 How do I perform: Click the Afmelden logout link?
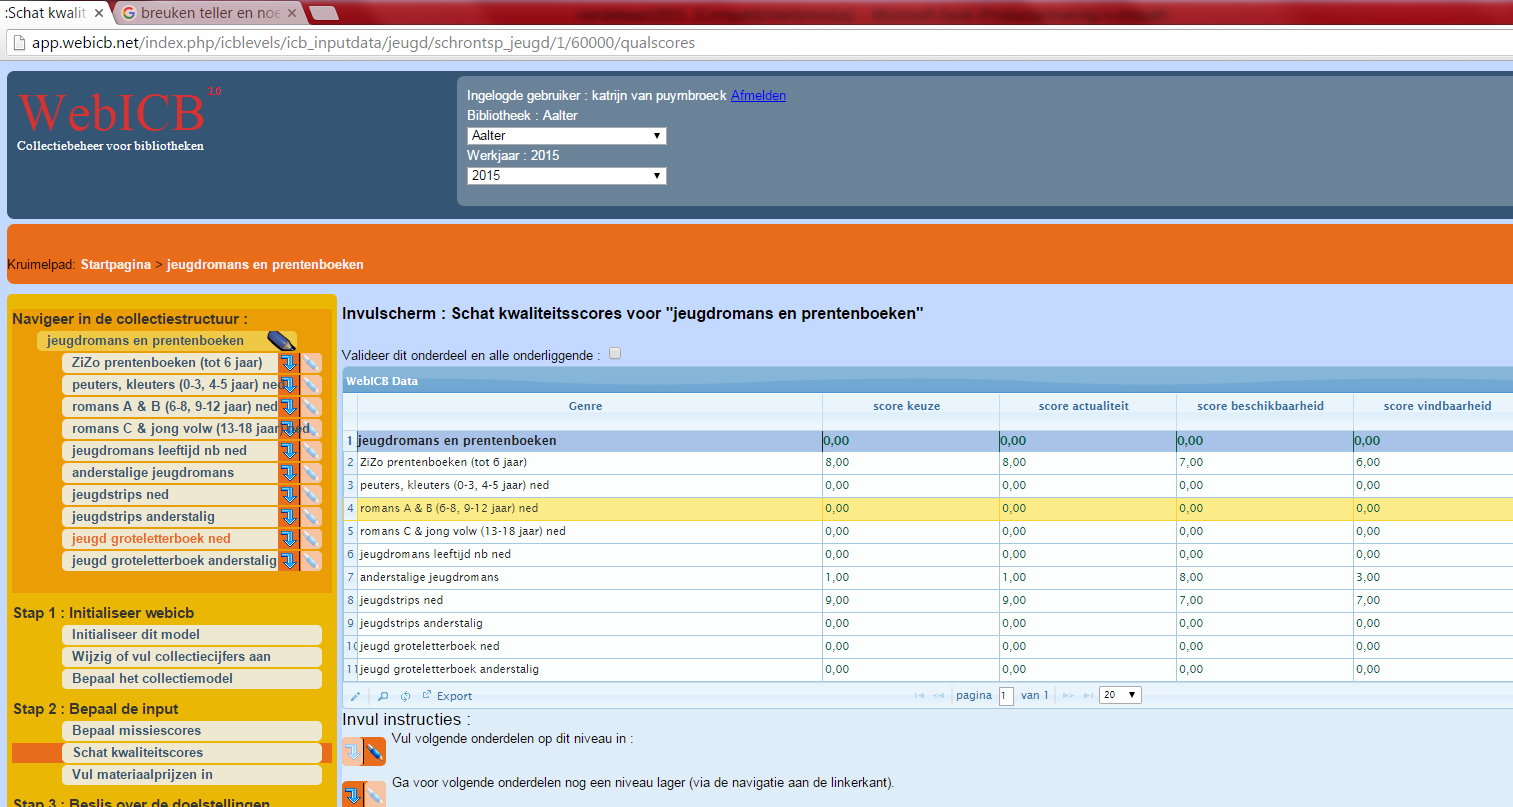(758, 96)
